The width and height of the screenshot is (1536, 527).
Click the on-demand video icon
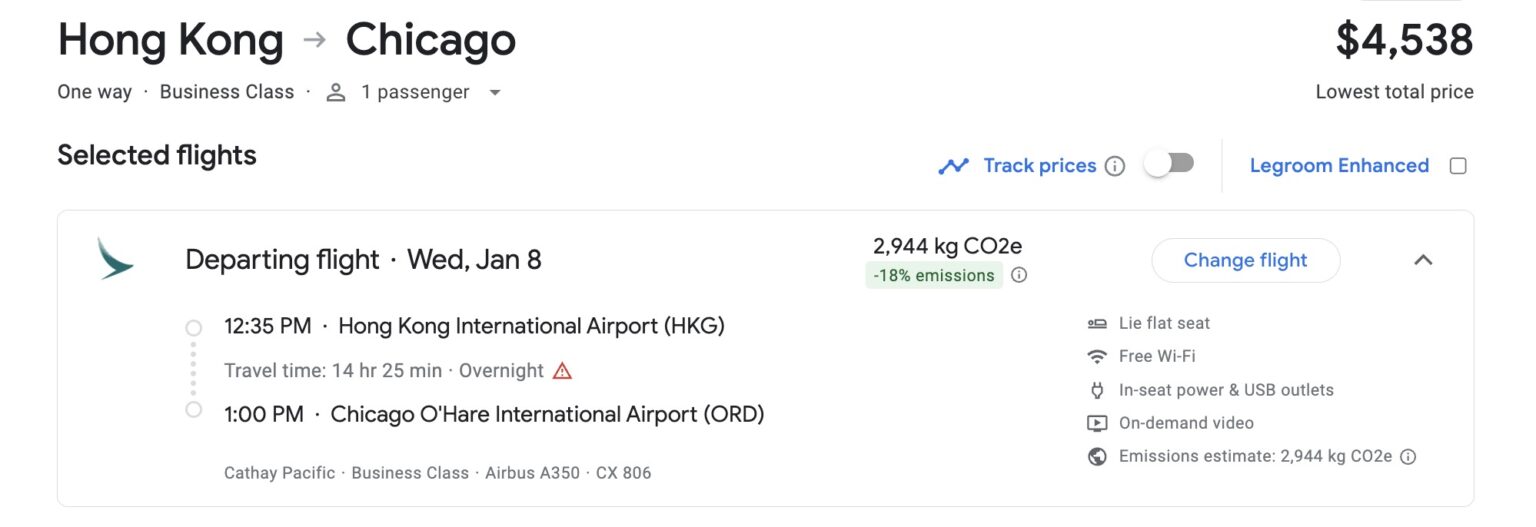1097,423
